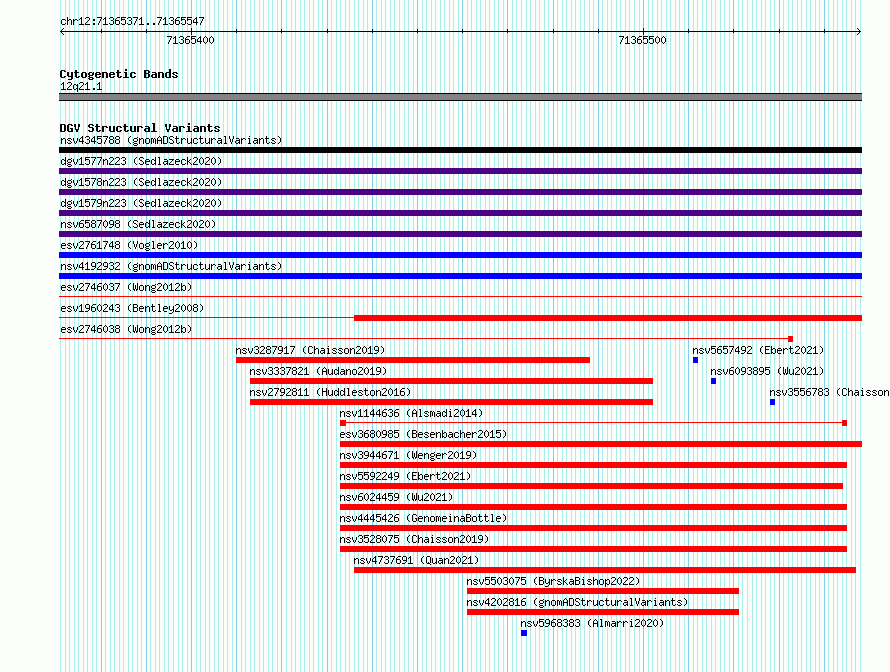The height and width of the screenshot is (672, 890).
Task: Click the red nsv4737691 variant bar
Action: 605,570
